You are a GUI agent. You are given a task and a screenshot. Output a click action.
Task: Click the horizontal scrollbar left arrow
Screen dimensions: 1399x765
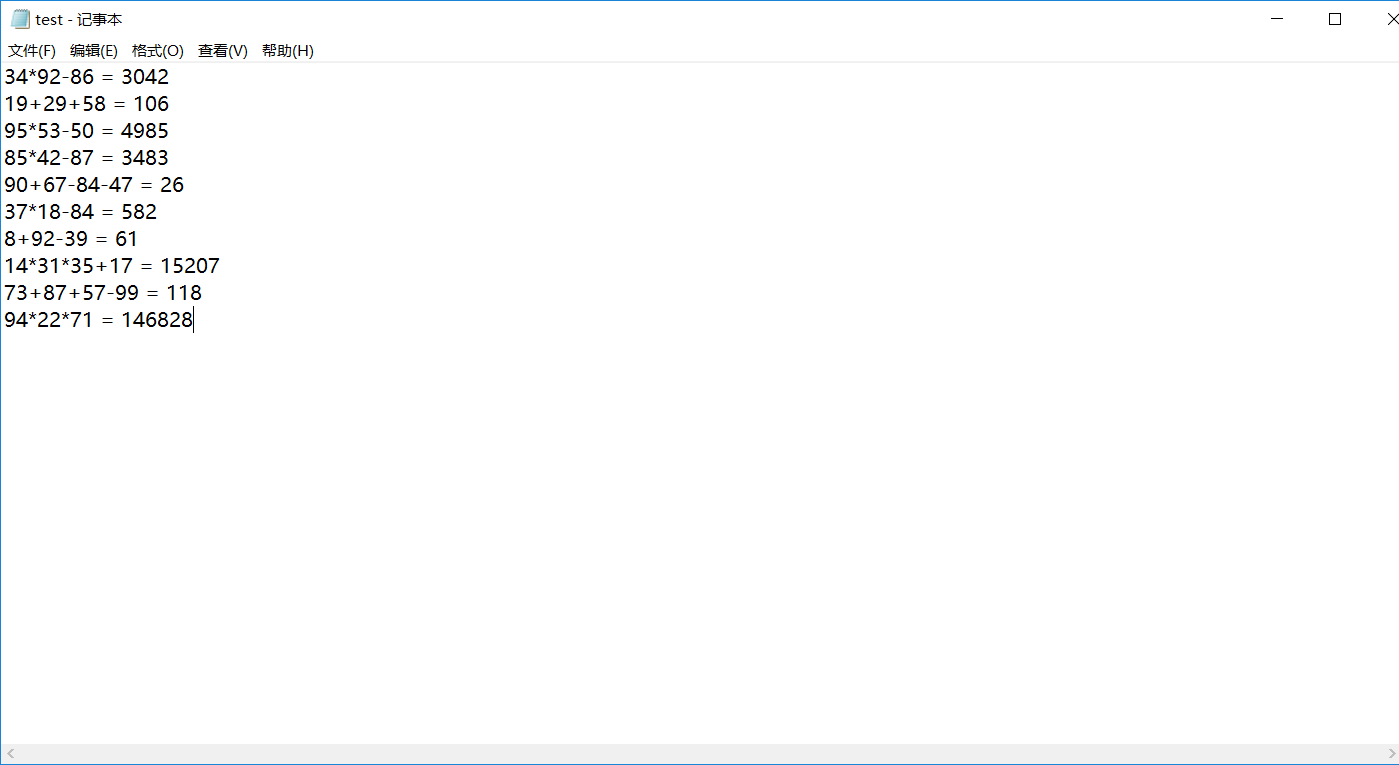[10, 753]
